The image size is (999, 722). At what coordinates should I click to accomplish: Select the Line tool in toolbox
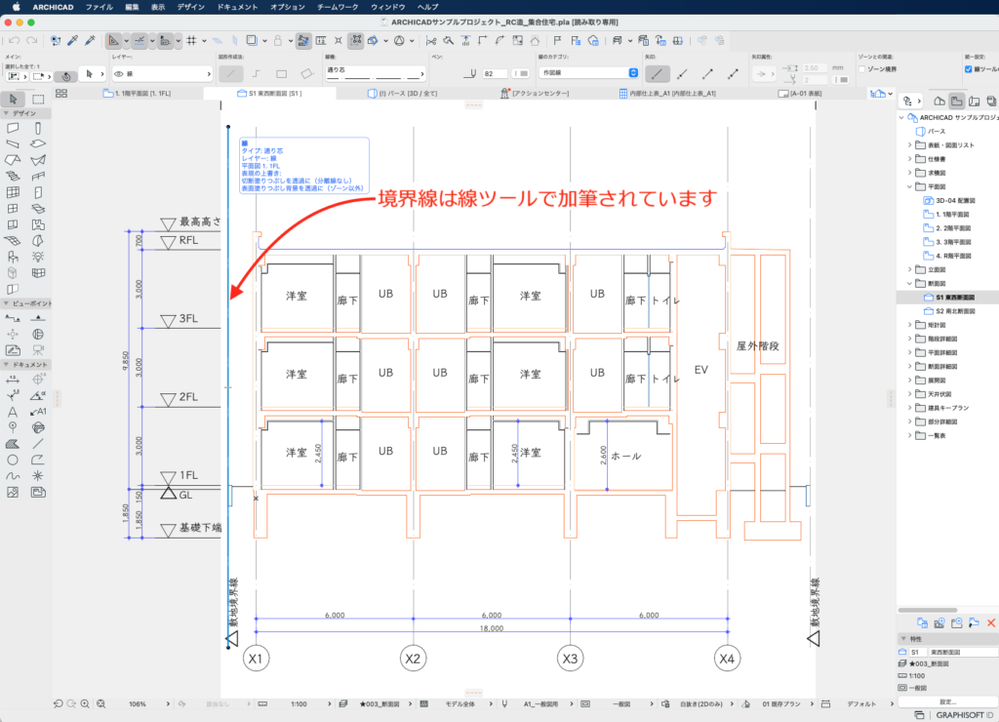point(38,444)
